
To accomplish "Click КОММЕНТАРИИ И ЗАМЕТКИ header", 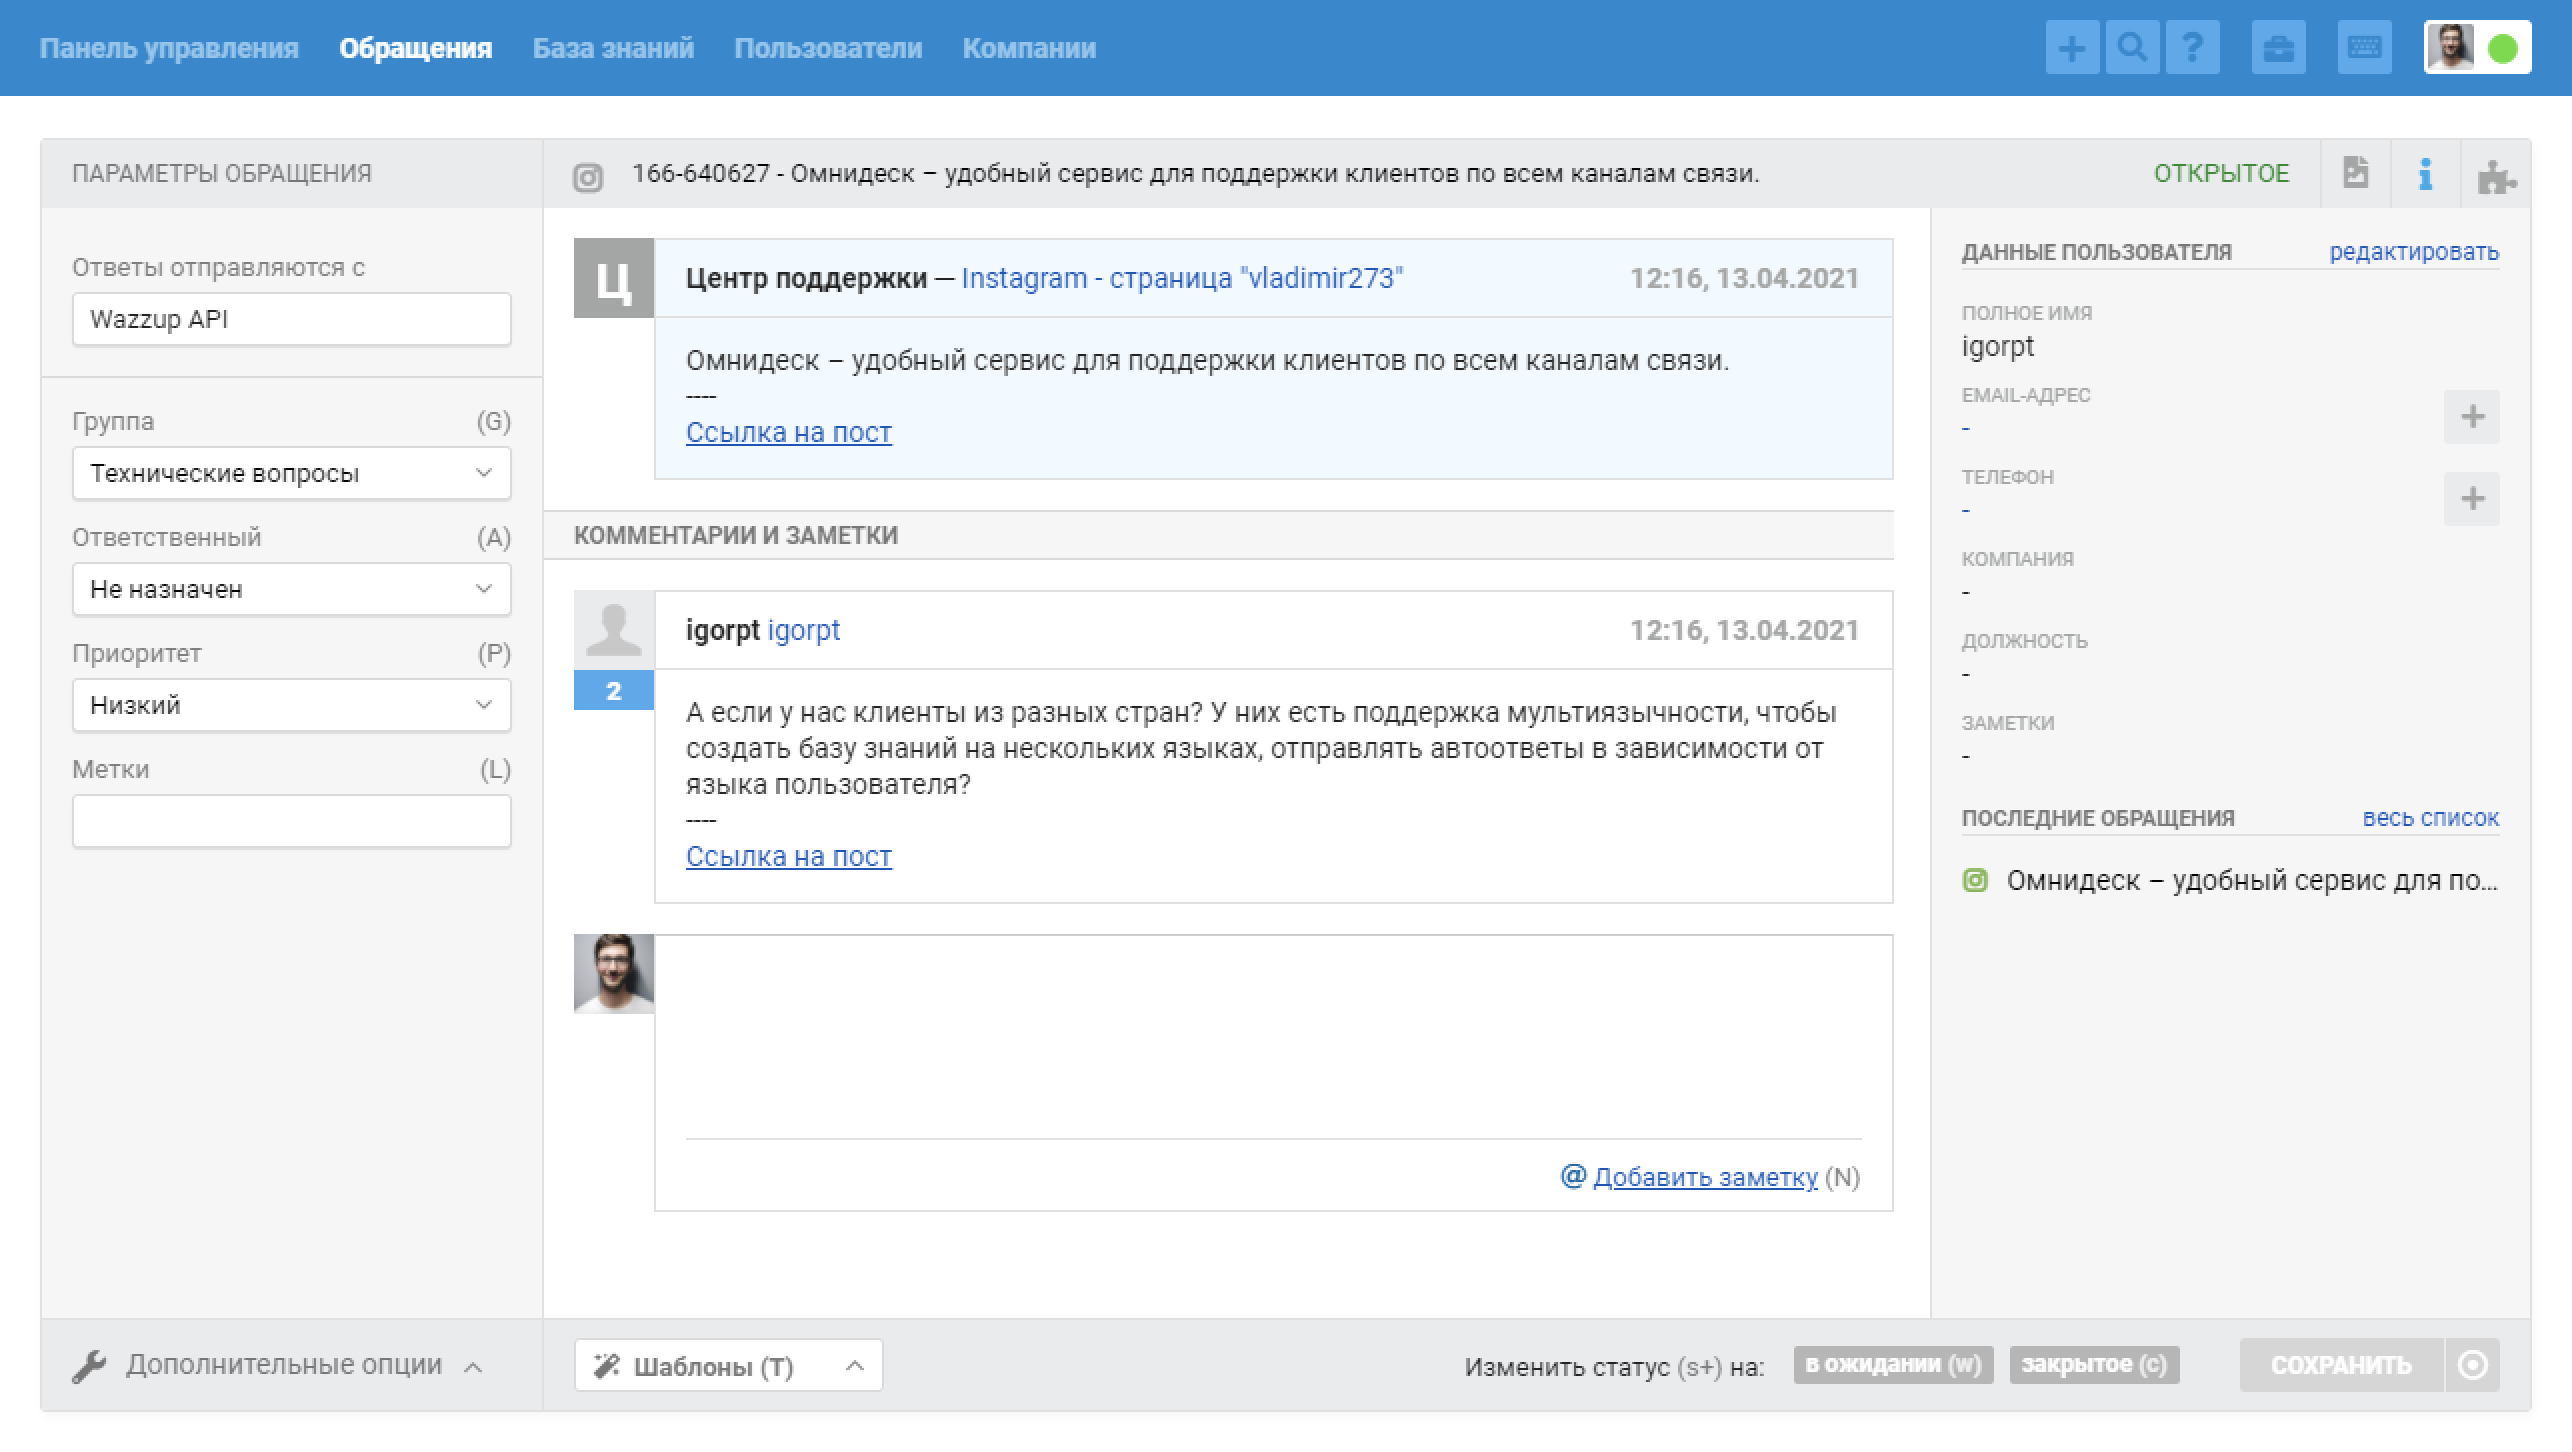I will [736, 535].
